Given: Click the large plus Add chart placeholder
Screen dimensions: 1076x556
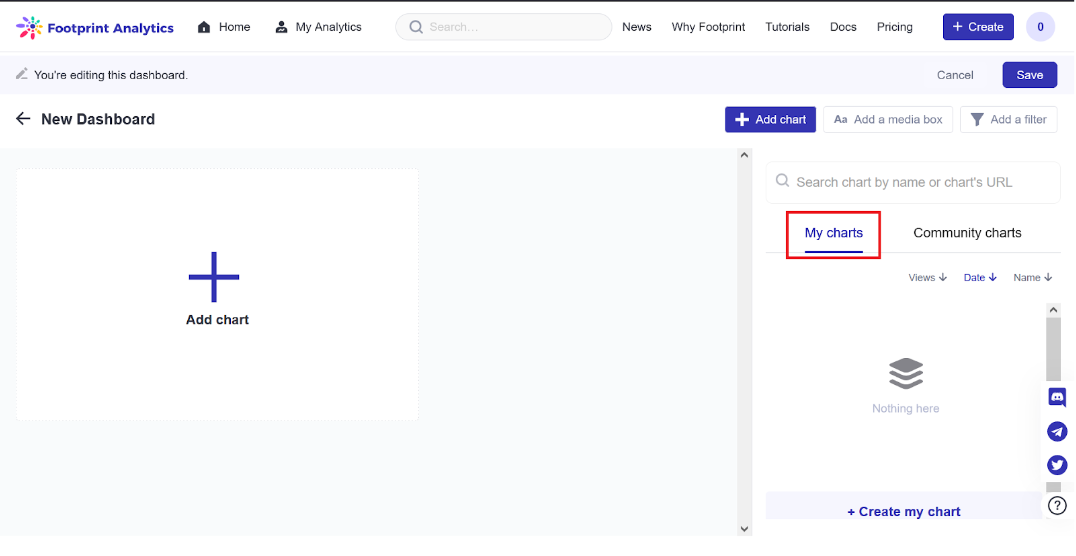Looking at the screenshot, I should [217, 294].
